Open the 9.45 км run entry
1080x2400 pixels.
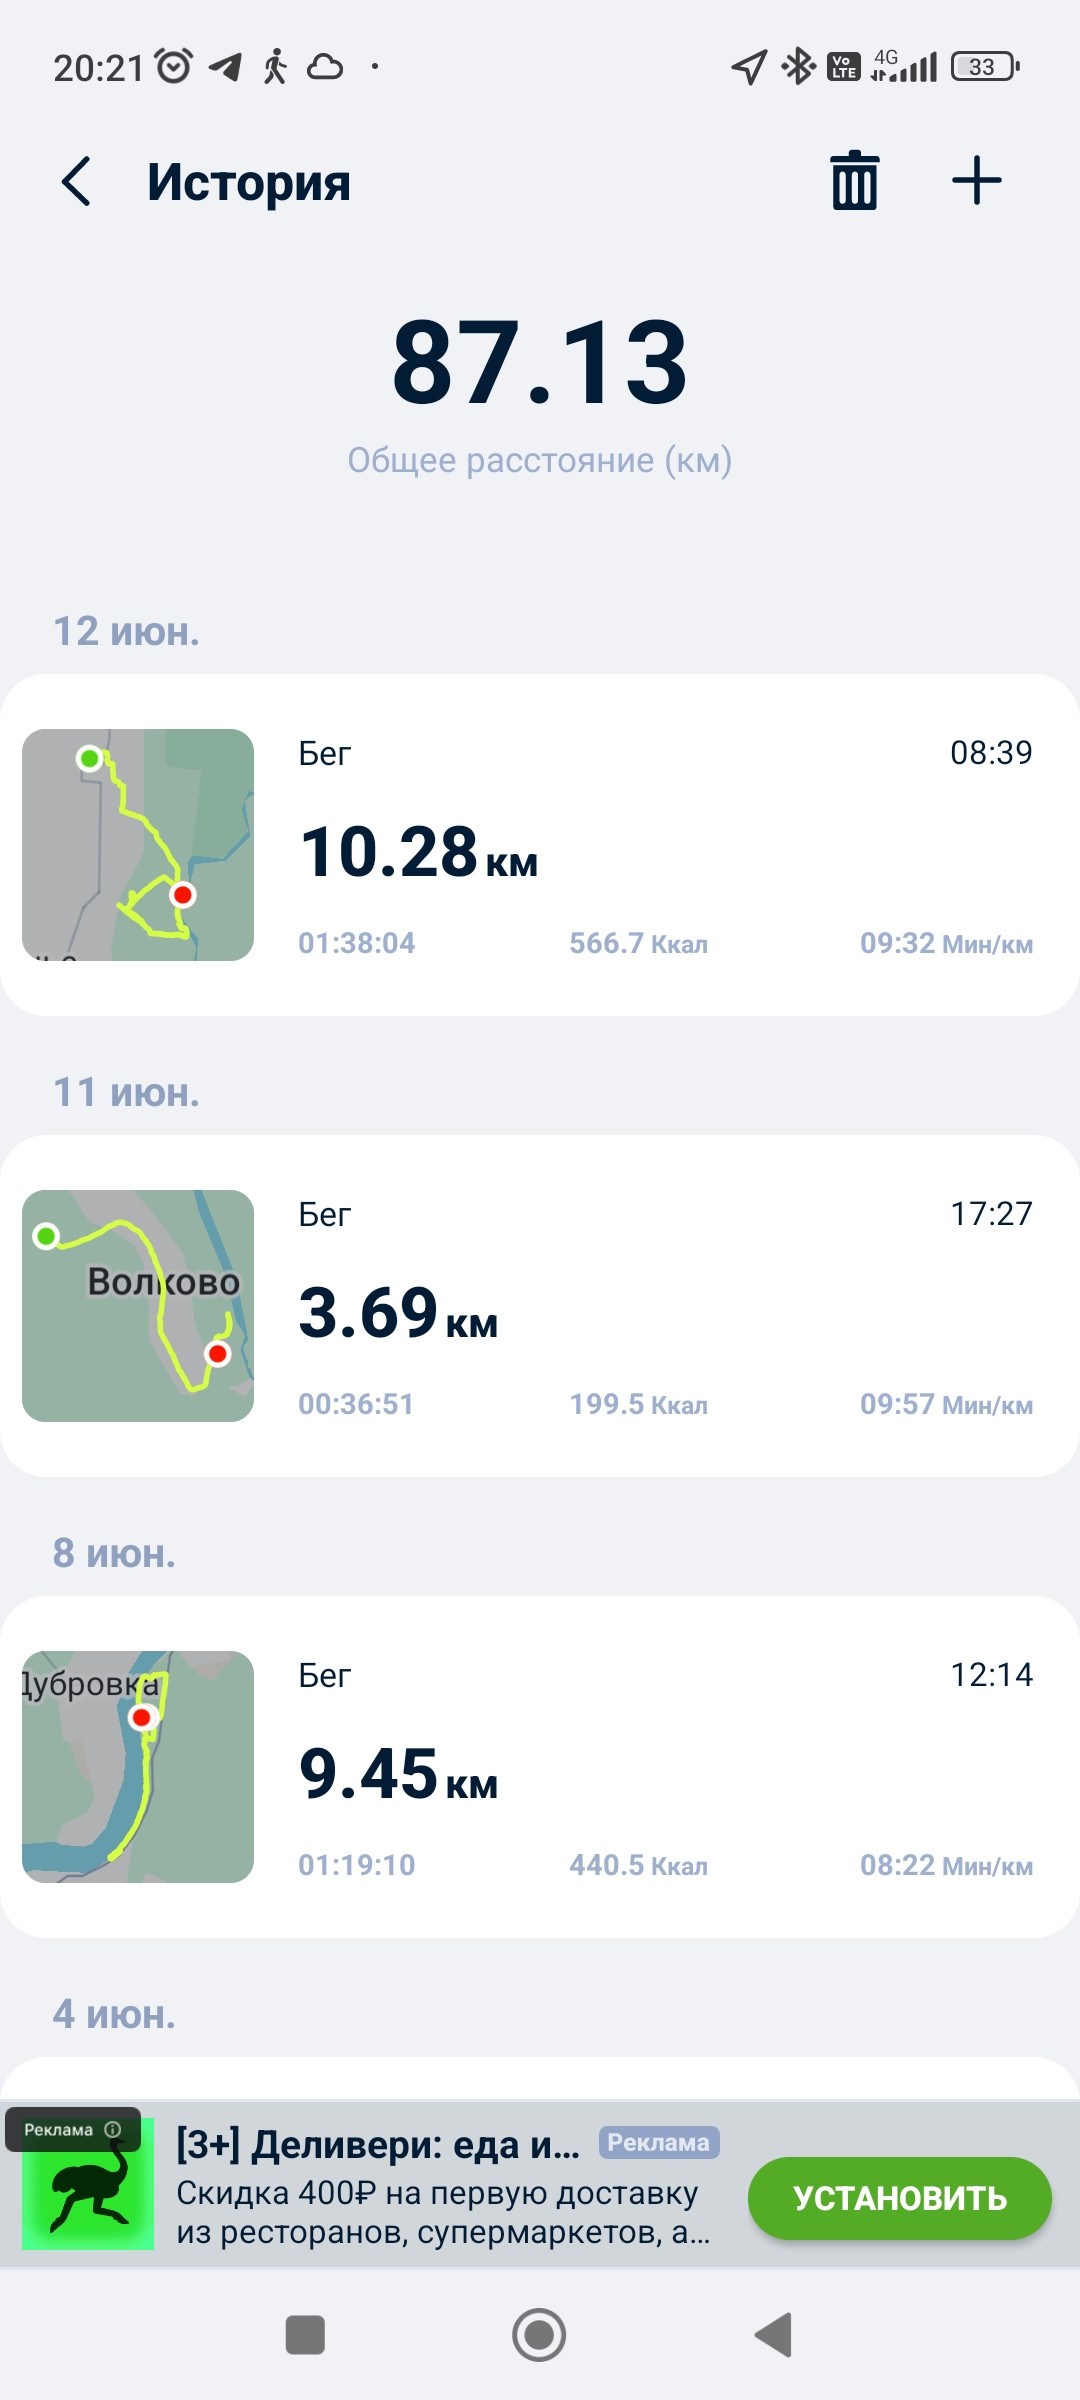(540, 1767)
